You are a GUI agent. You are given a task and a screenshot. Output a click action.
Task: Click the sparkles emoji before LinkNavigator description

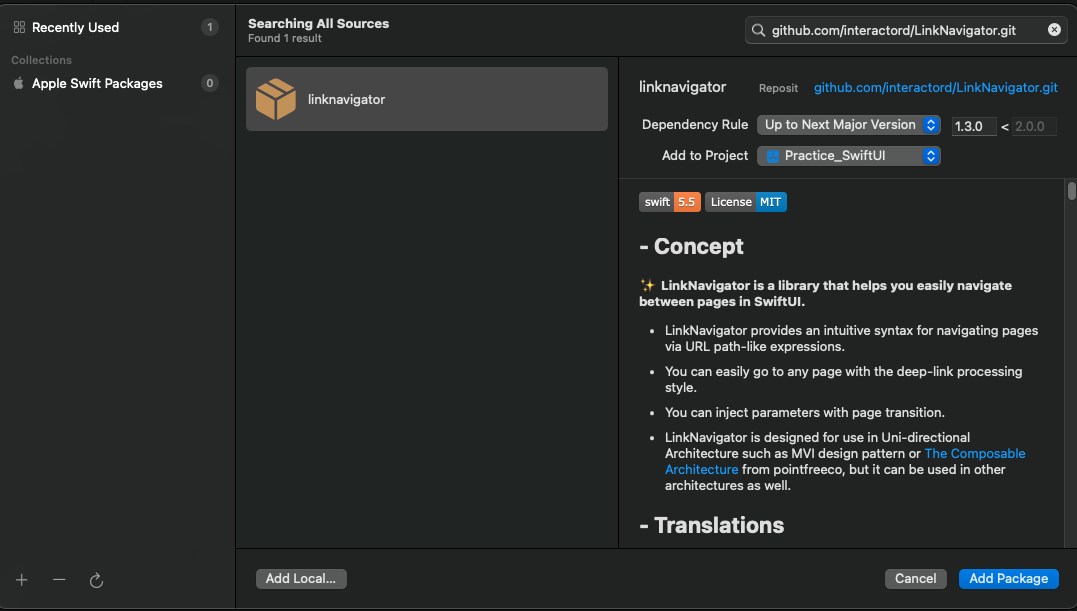[x=647, y=285]
